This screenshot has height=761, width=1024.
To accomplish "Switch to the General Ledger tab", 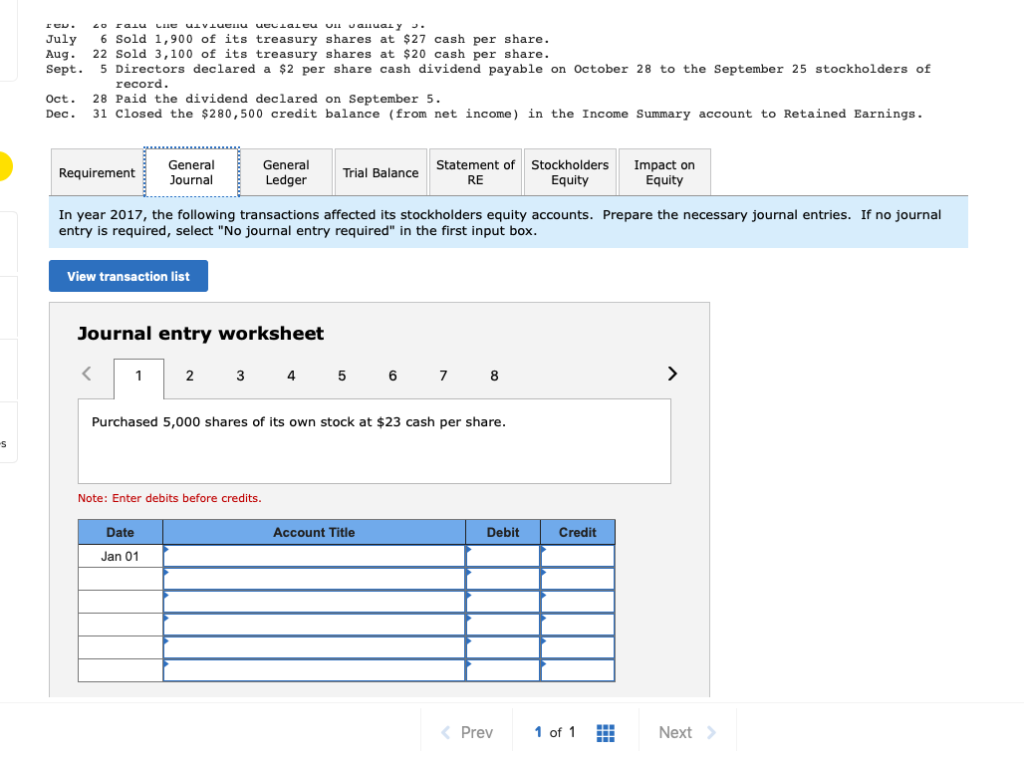I will [x=286, y=172].
